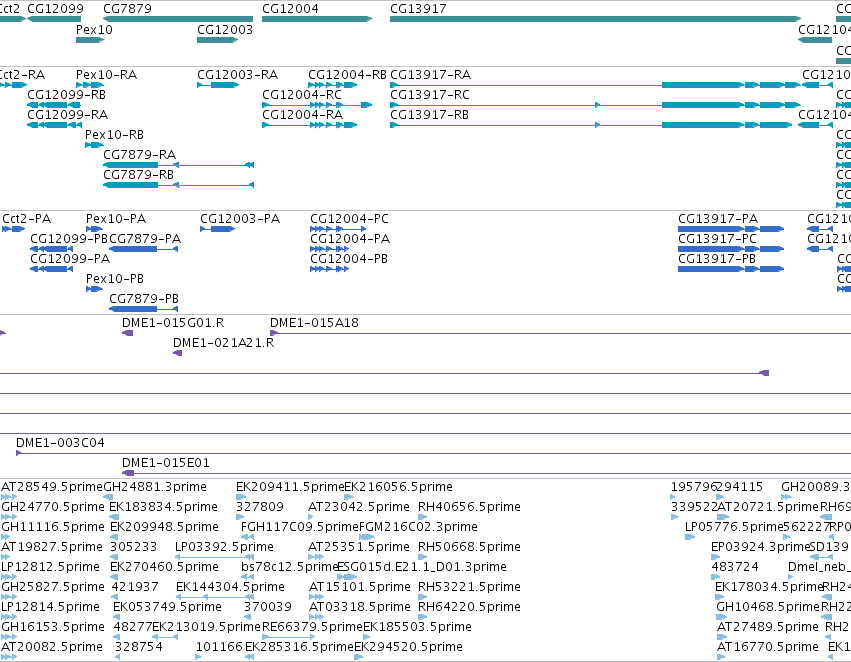Select transcript label "CG13917-RC"
The image size is (851, 662).
coord(430,94)
